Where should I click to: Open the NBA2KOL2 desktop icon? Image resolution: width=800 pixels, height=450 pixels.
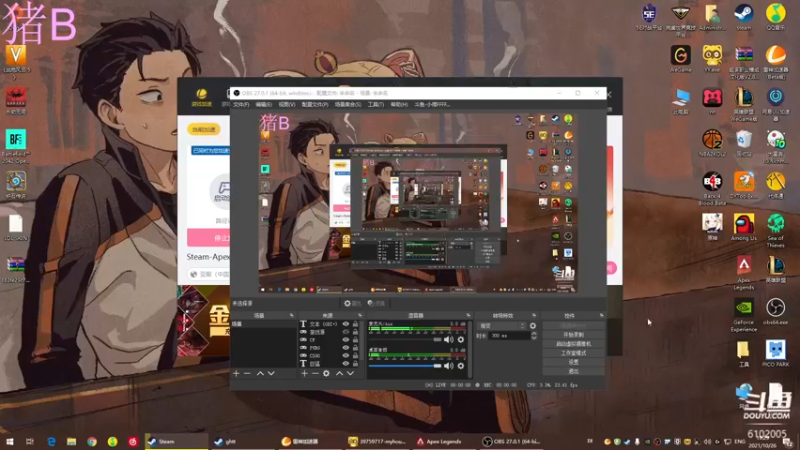pos(712,142)
